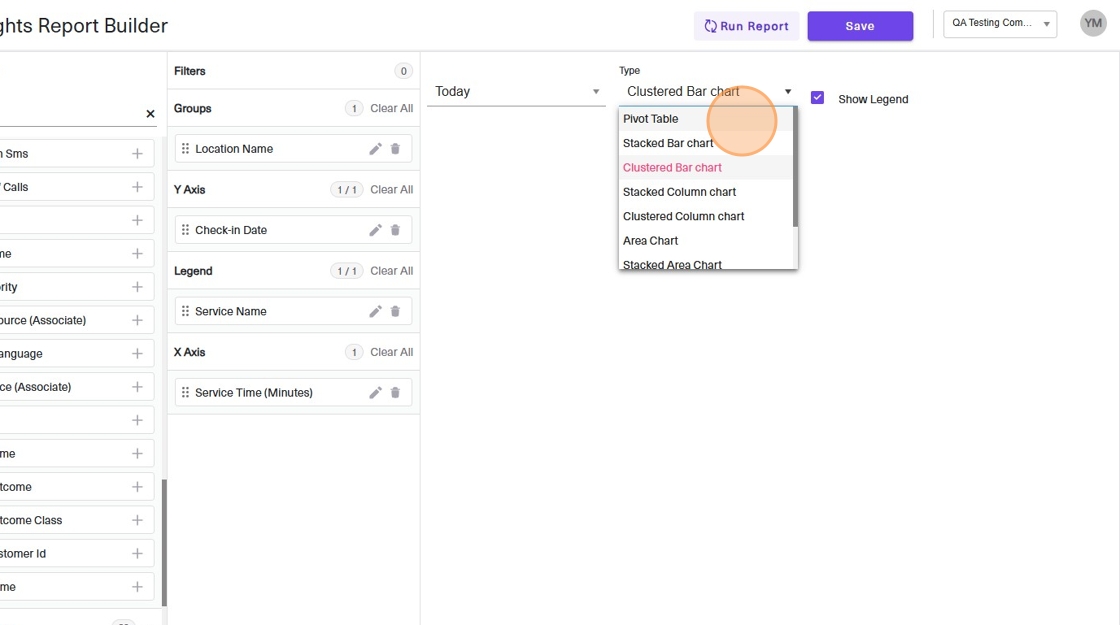Add the Outcome Class field
This screenshot has width=1120, height=625.
137,520
